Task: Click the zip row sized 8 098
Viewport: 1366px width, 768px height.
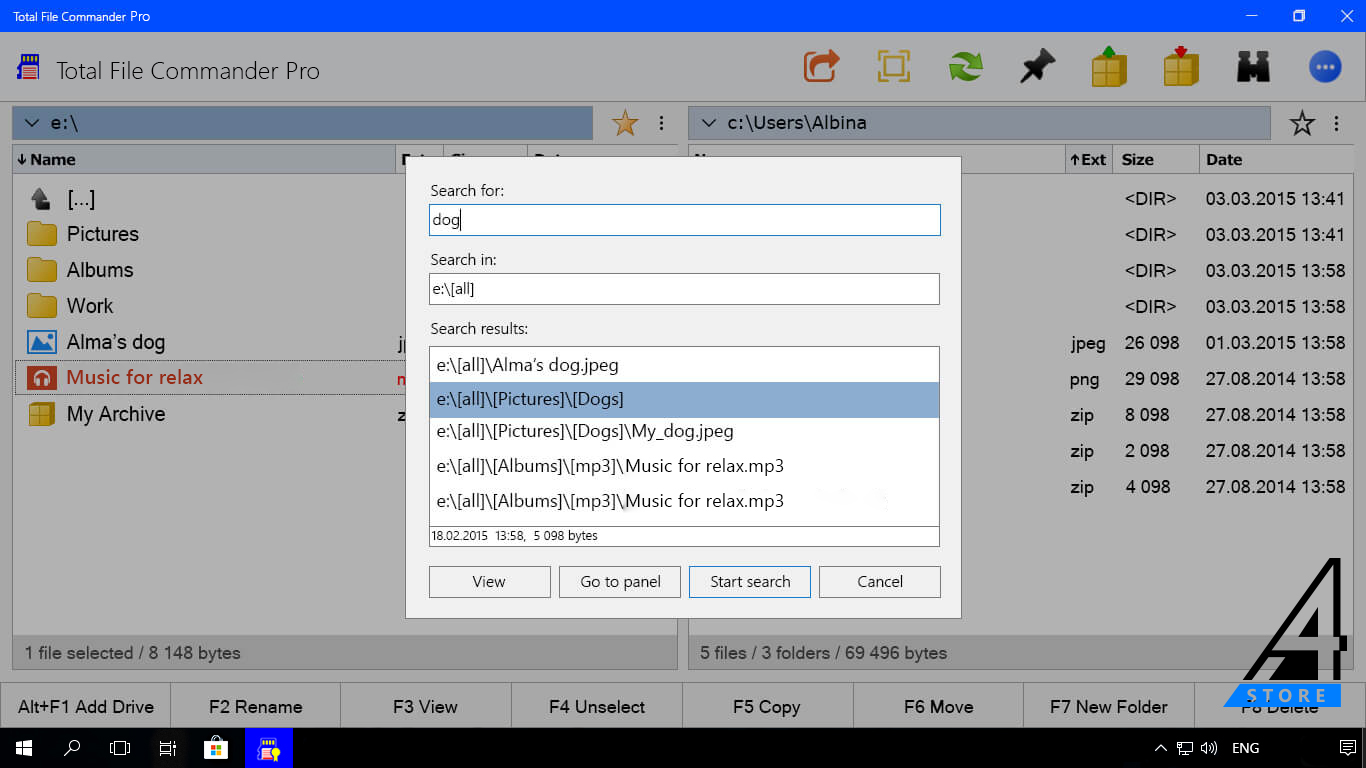Action: 1021,415
